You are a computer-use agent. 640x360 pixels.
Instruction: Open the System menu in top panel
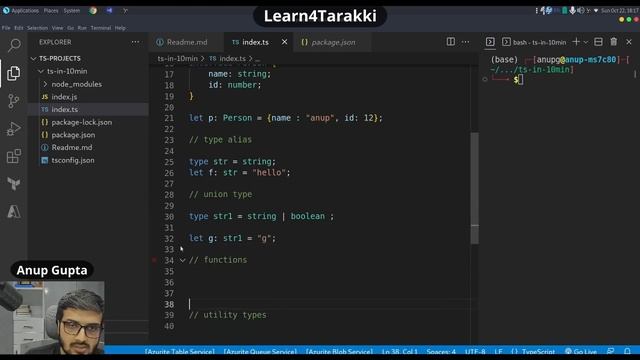(72, 11)
